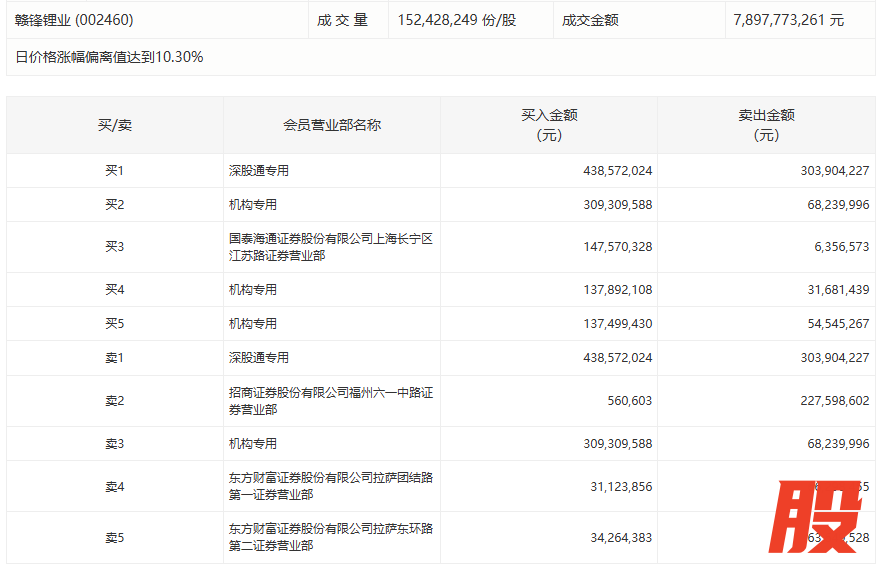Select the 成交金额 label cell
The image size is (882, 572).
pos(590,20)
